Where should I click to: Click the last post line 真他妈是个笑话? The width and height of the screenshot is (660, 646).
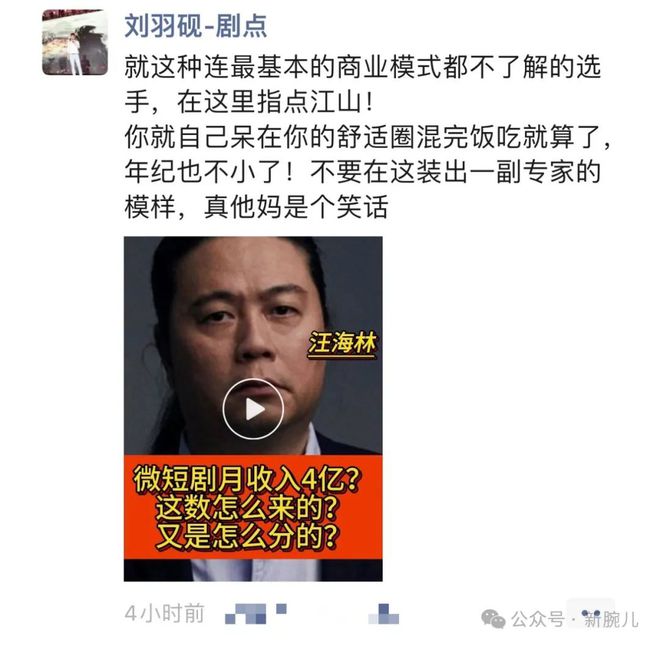pos(256,207)
